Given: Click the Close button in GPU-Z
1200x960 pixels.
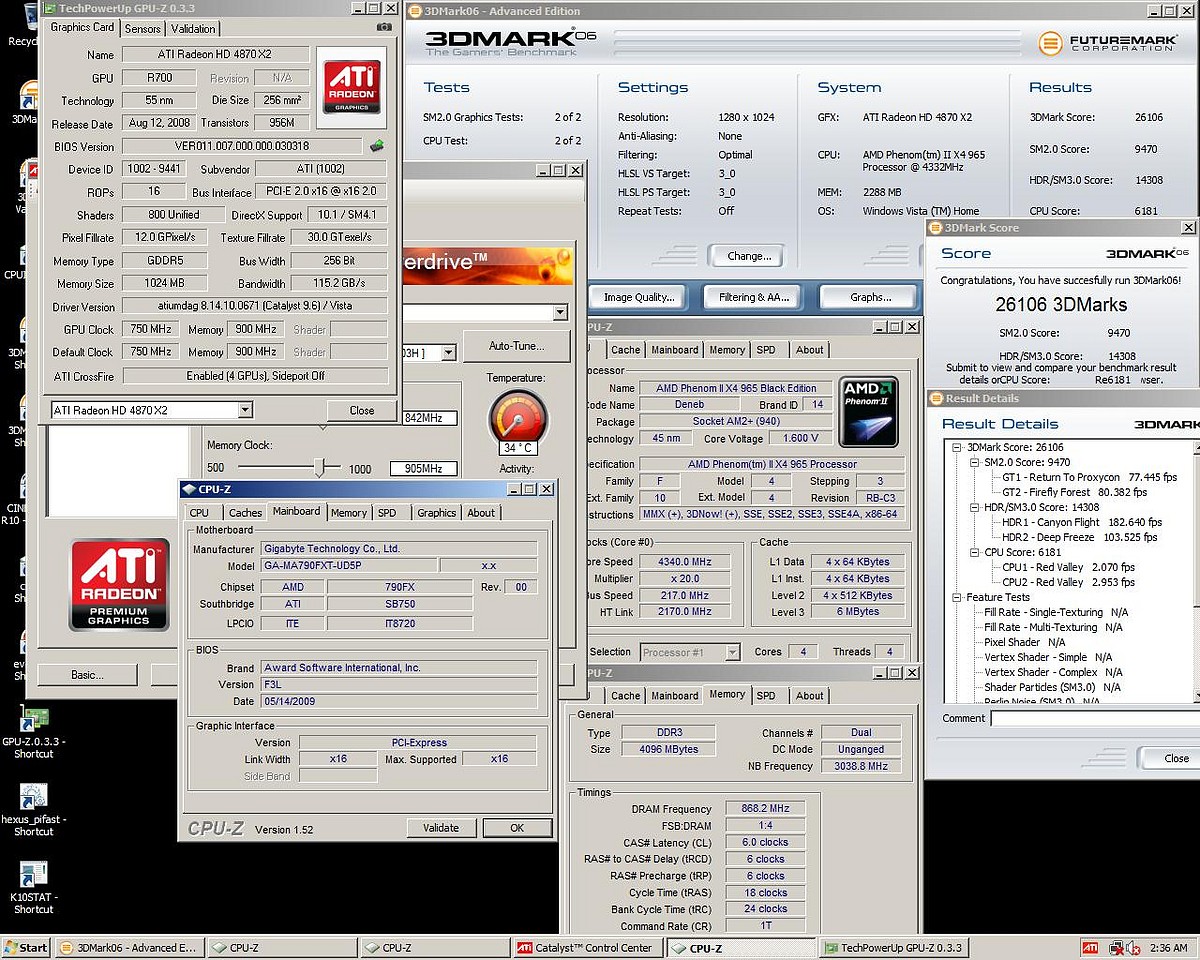Looking at the screenshot, I should pyautogui.click(x=362, y=410).
